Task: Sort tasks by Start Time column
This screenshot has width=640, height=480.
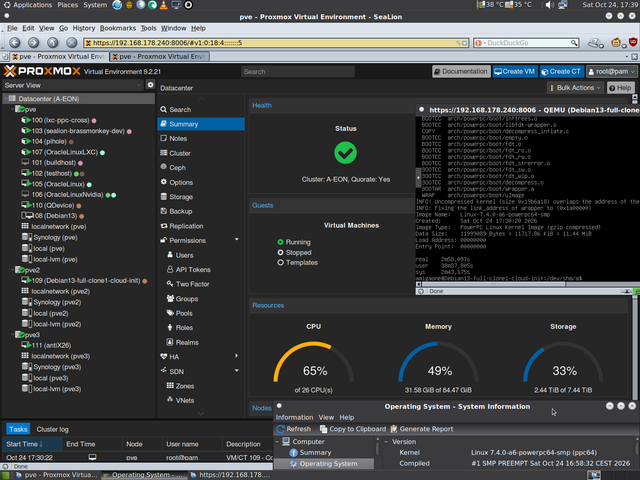Action: click(32, 444)
